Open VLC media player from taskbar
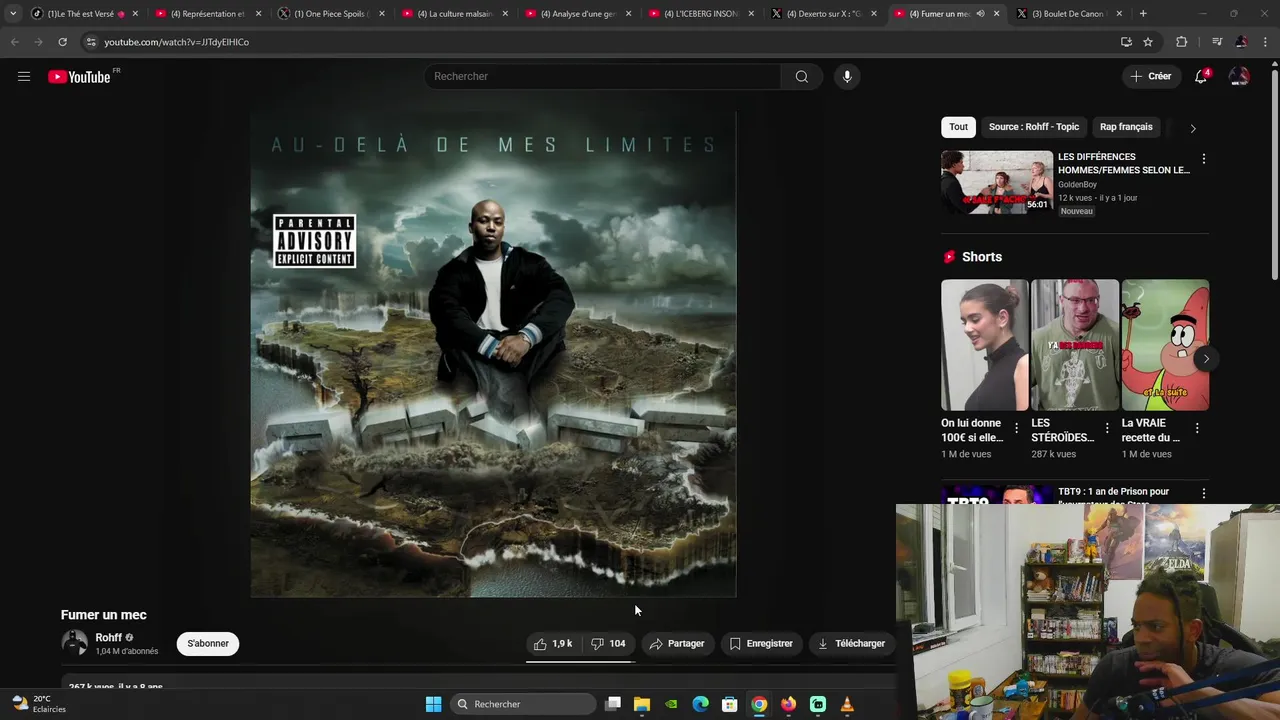1280x720 pixels. click(847, 704)
